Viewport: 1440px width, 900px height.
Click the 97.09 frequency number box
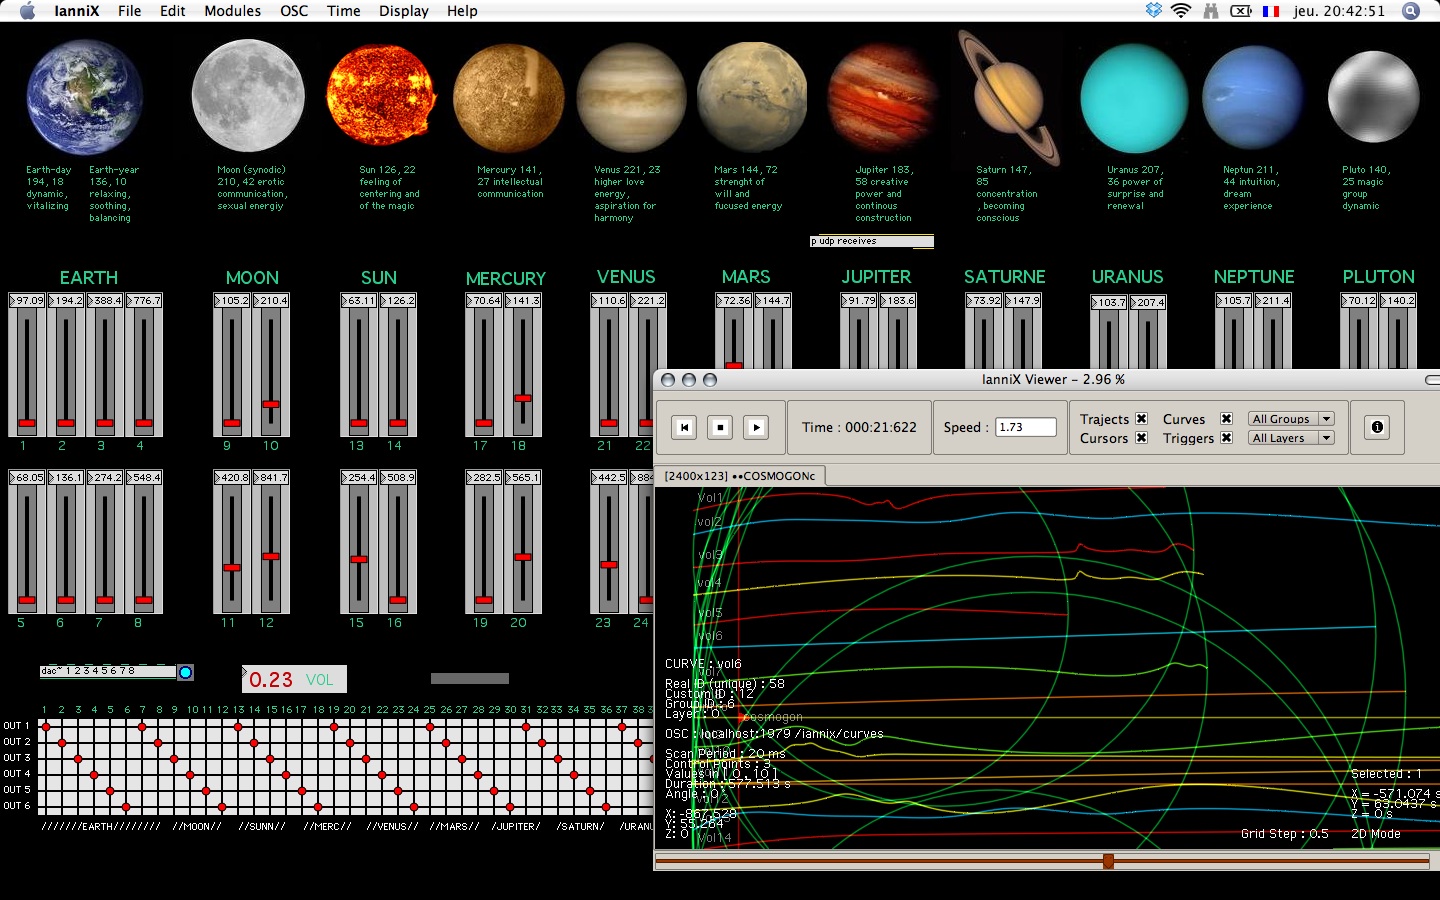[x=27, y=300]
